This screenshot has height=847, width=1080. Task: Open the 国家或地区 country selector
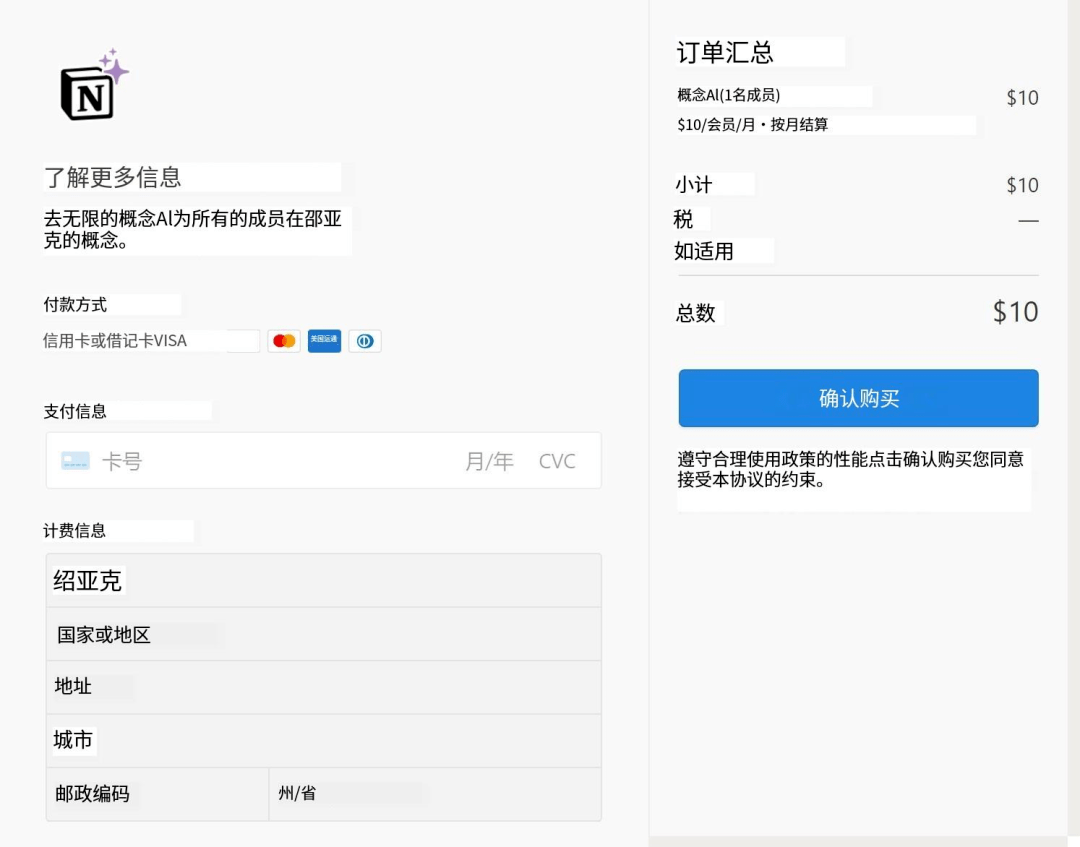point(324,634)
